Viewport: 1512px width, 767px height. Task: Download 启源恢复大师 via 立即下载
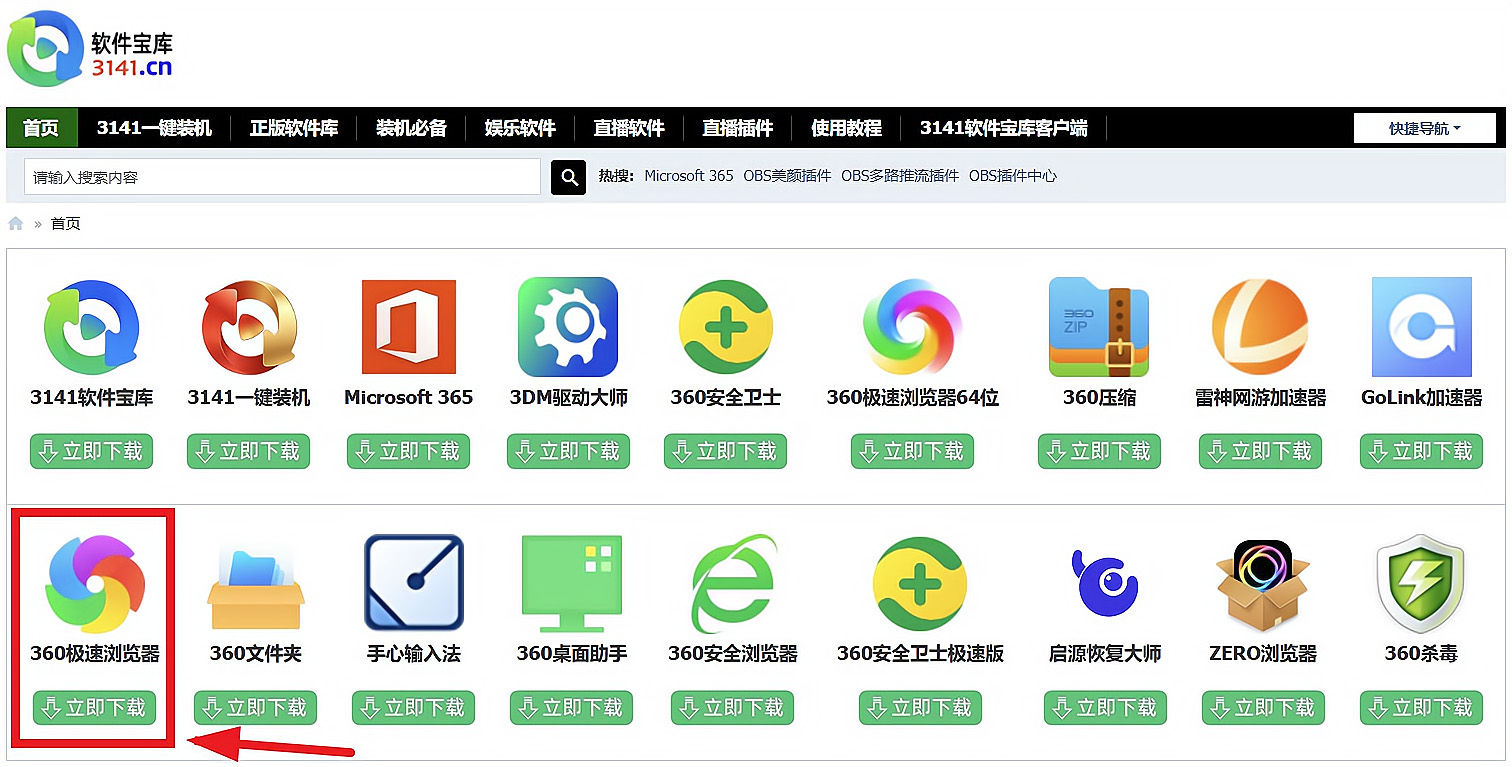1105,708
